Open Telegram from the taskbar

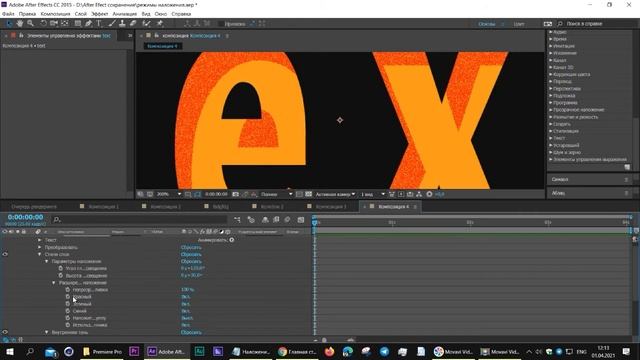[x=384, y=351]
